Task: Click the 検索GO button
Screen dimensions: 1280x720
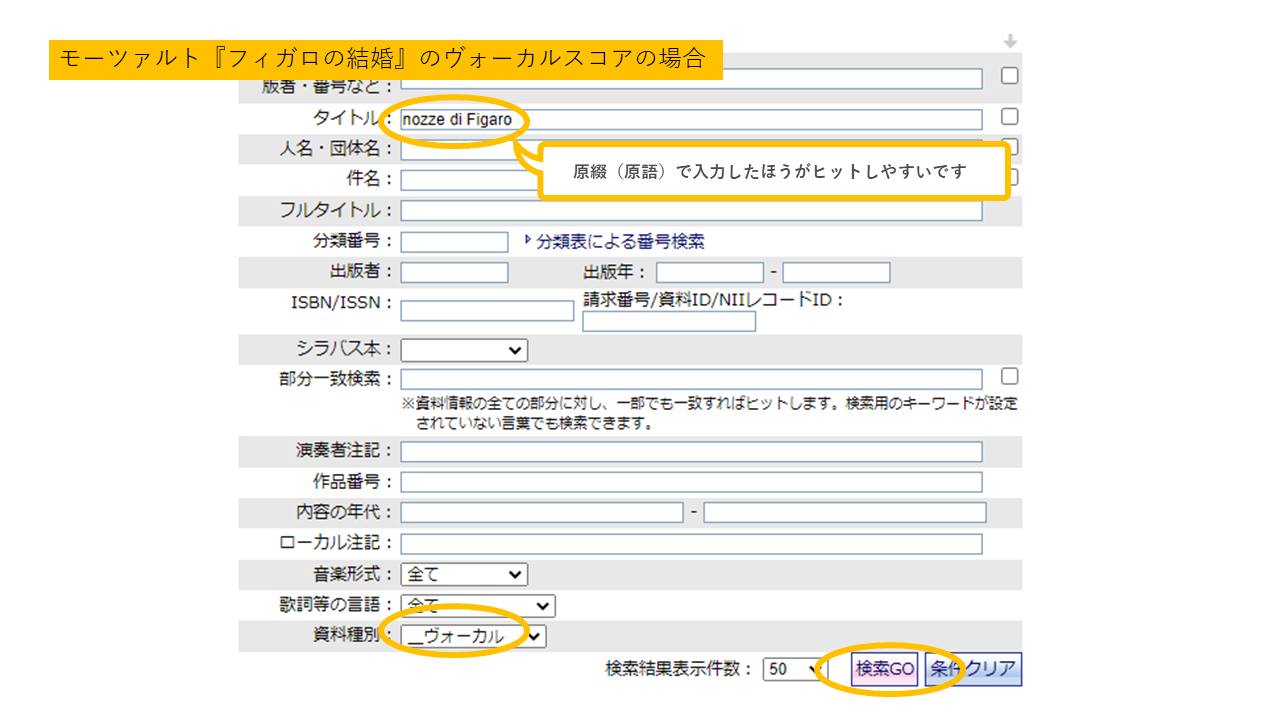Action: point(885,670)
